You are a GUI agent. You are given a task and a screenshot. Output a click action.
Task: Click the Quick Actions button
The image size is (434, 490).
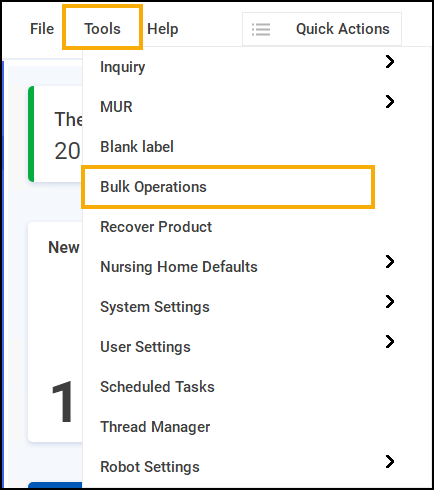pyautogui.click(x=322, y=29)
